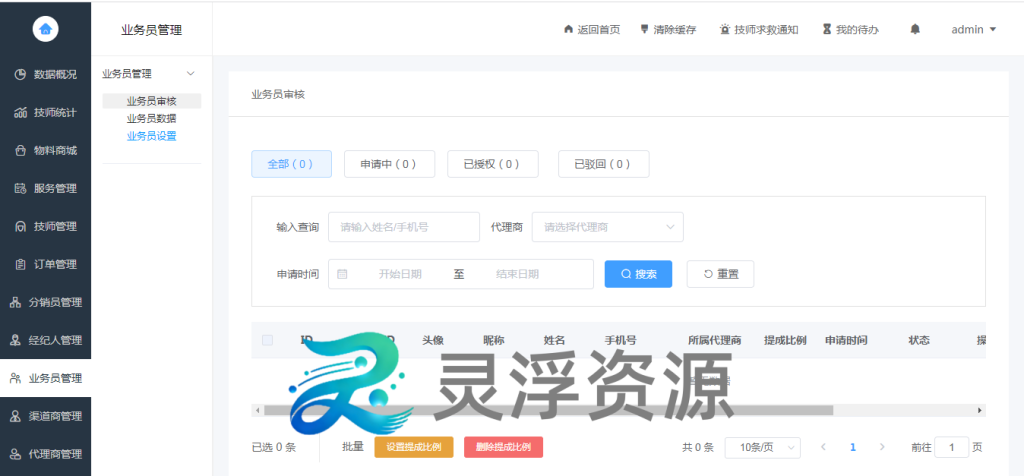Click the 重置 reset button
The height and width of the screenshot is (476, 1024).
(720, 274)
